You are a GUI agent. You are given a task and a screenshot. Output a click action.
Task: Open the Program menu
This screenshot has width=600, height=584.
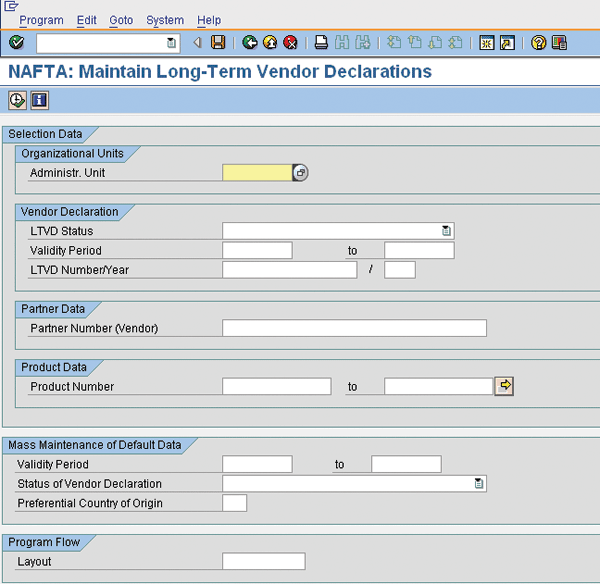tap(41, 20)
